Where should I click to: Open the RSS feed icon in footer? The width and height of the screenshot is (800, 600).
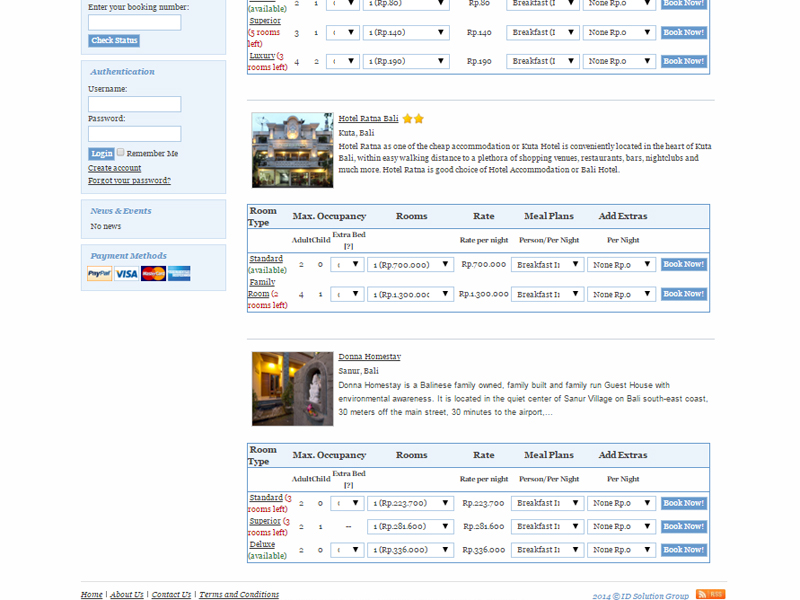click(x=710, y=595)
